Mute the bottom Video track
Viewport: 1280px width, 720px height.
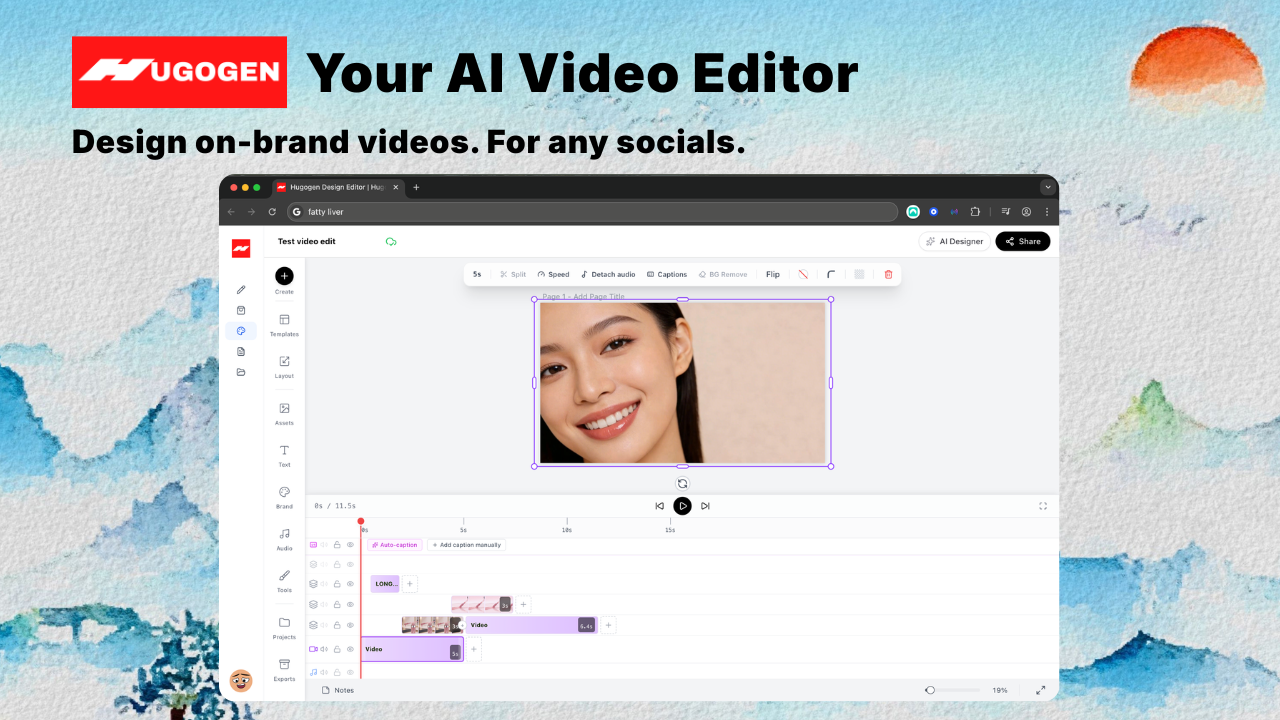324,650
